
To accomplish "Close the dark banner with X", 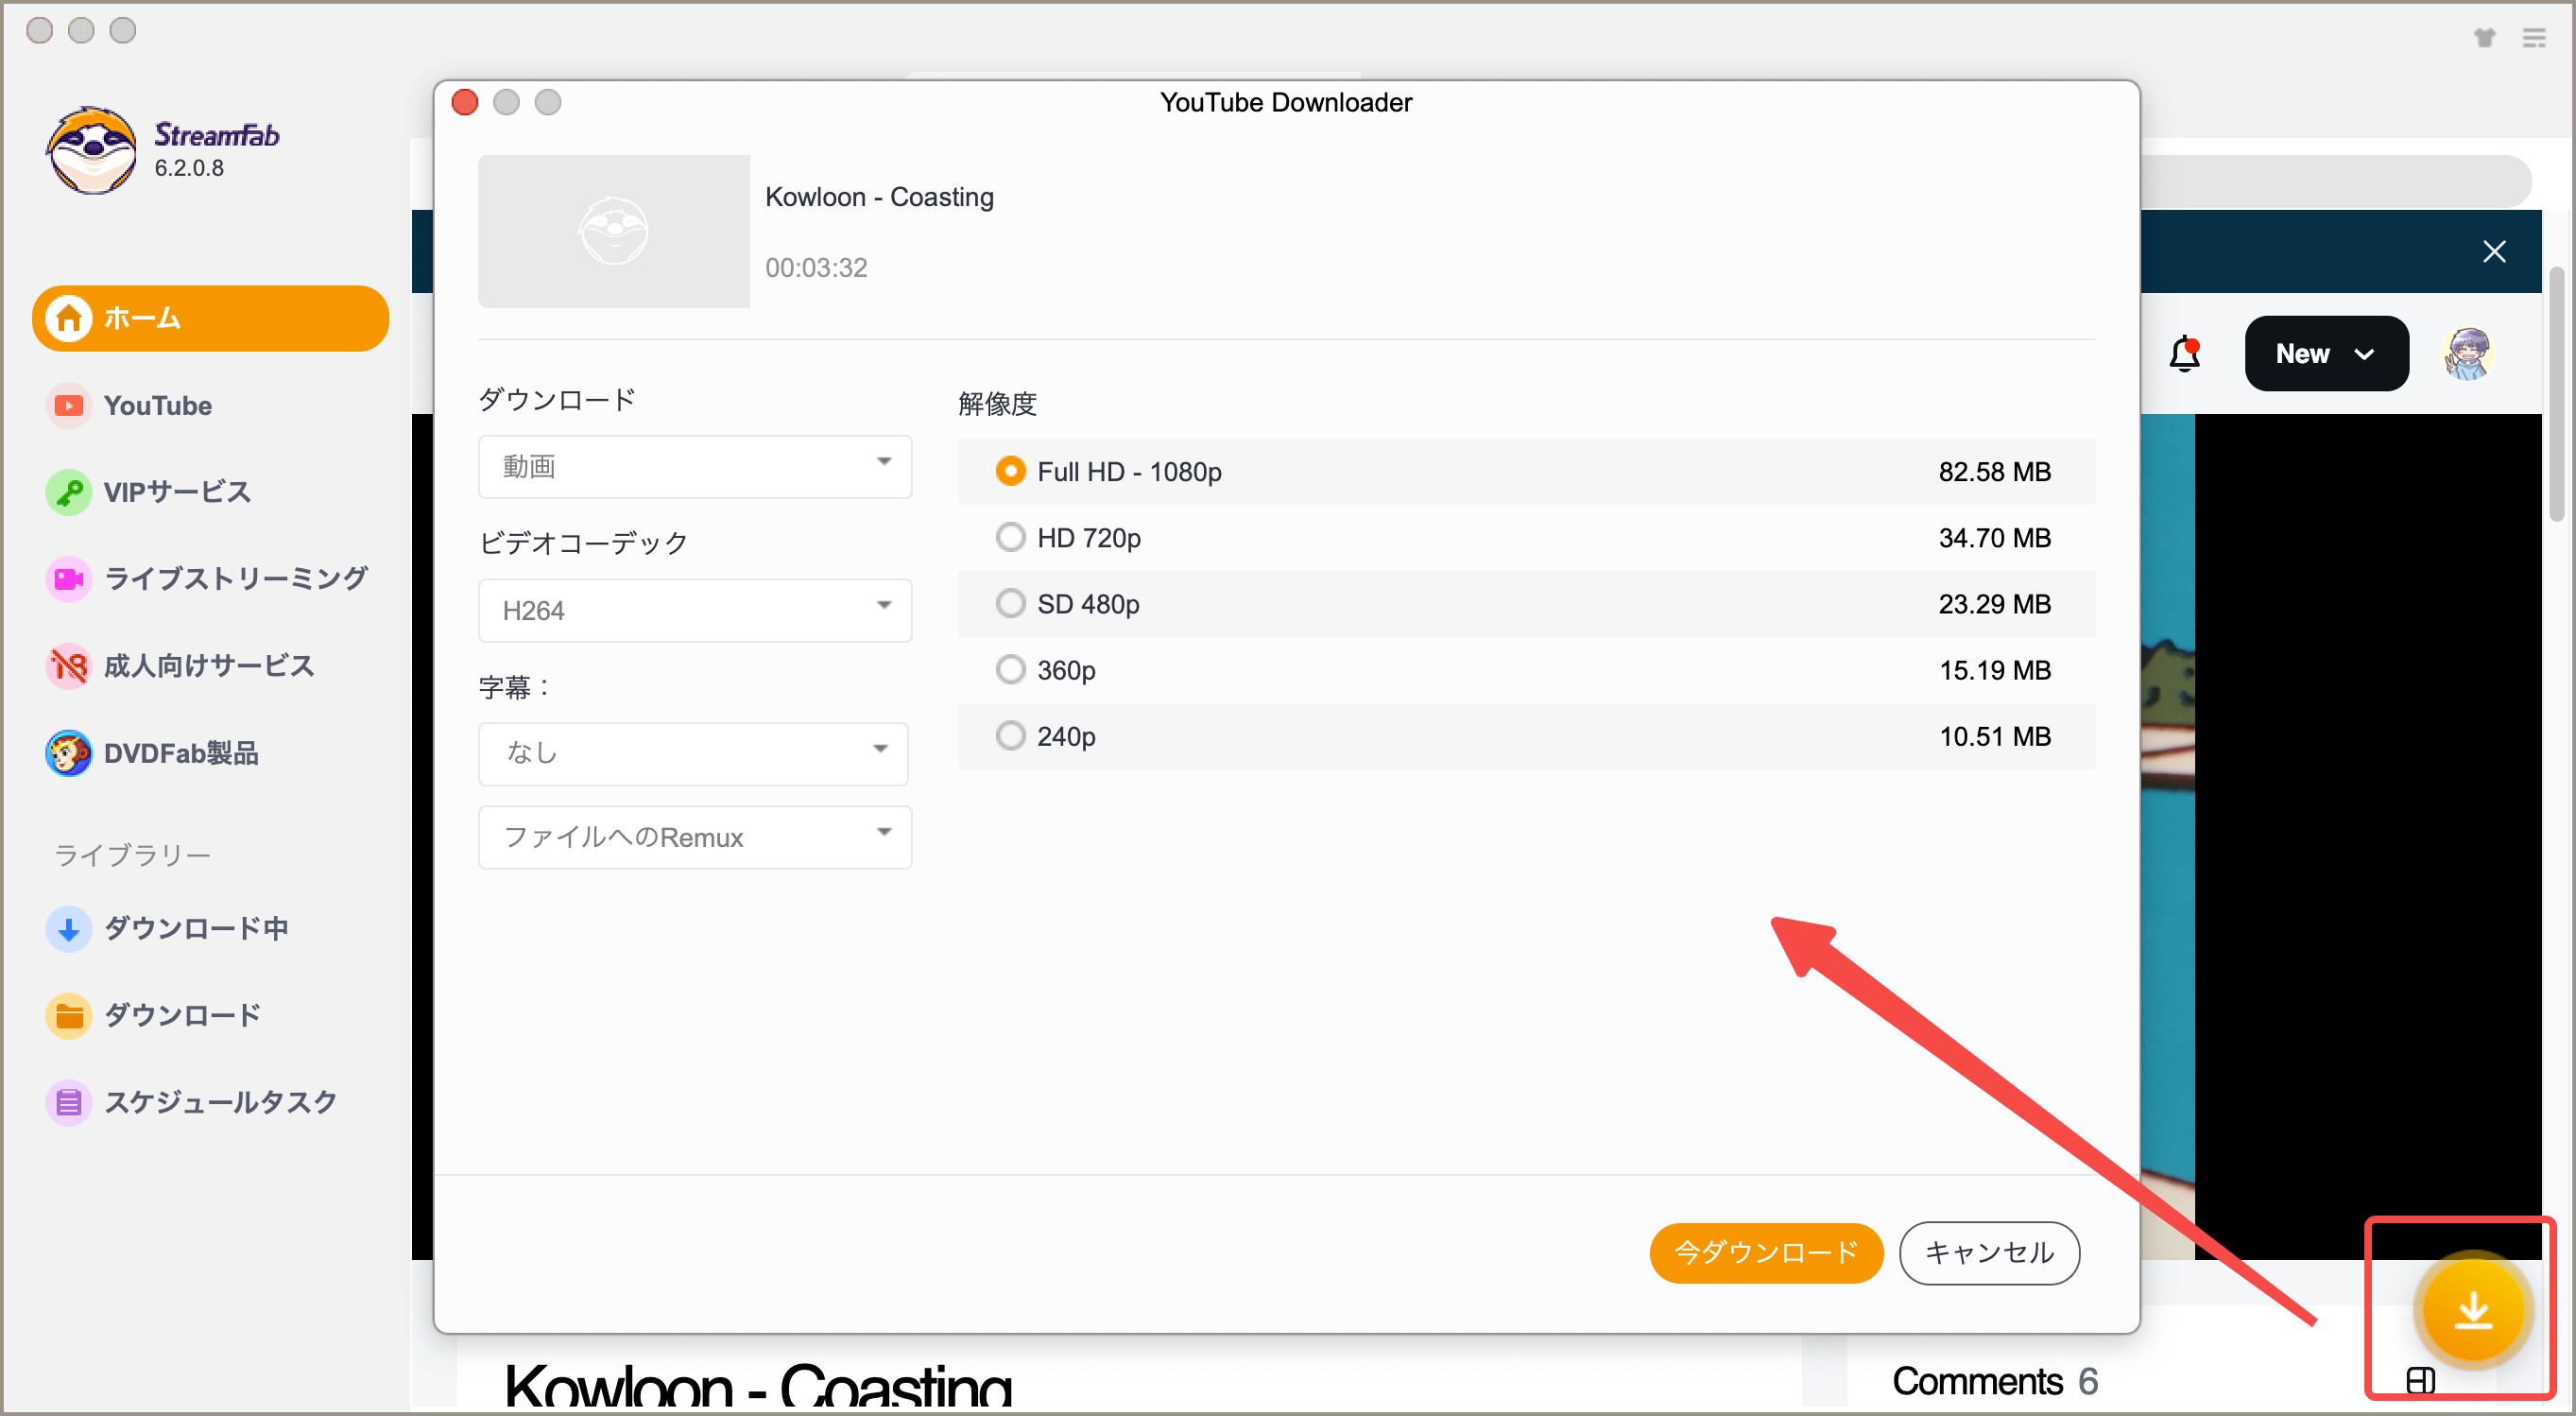I will (x=2493, y=251).
